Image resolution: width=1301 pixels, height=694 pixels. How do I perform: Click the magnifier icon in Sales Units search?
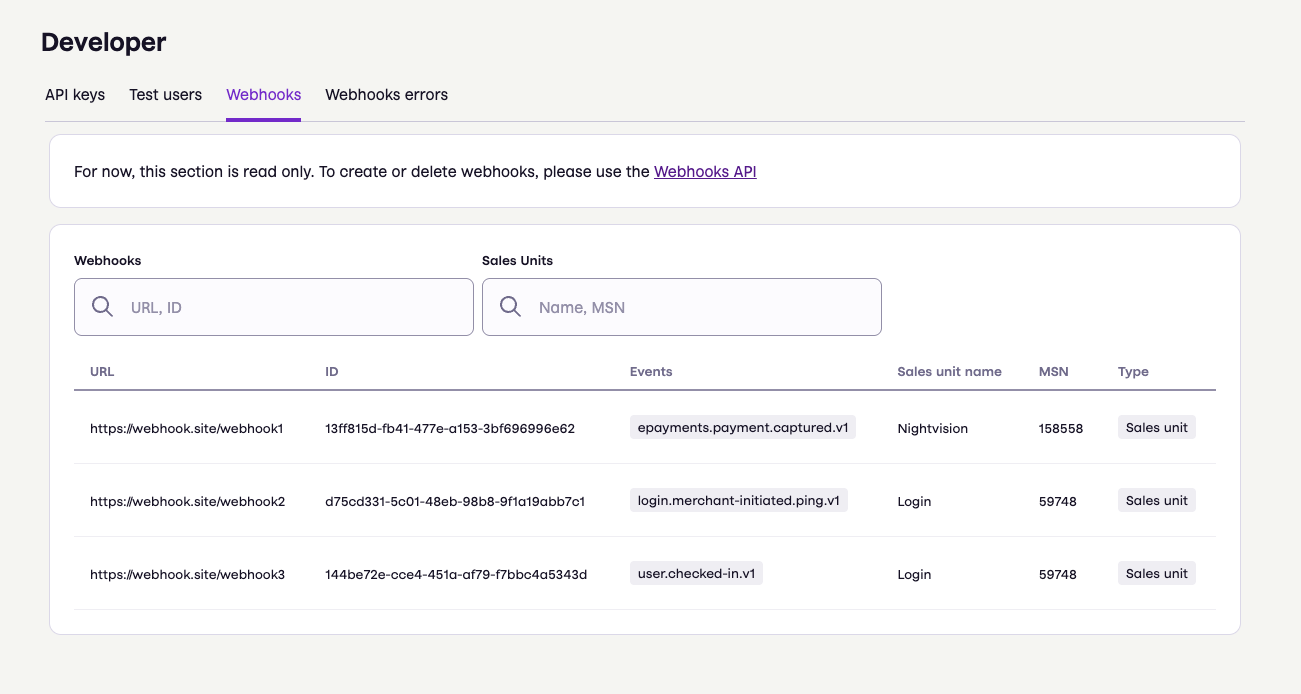(510, 307)
